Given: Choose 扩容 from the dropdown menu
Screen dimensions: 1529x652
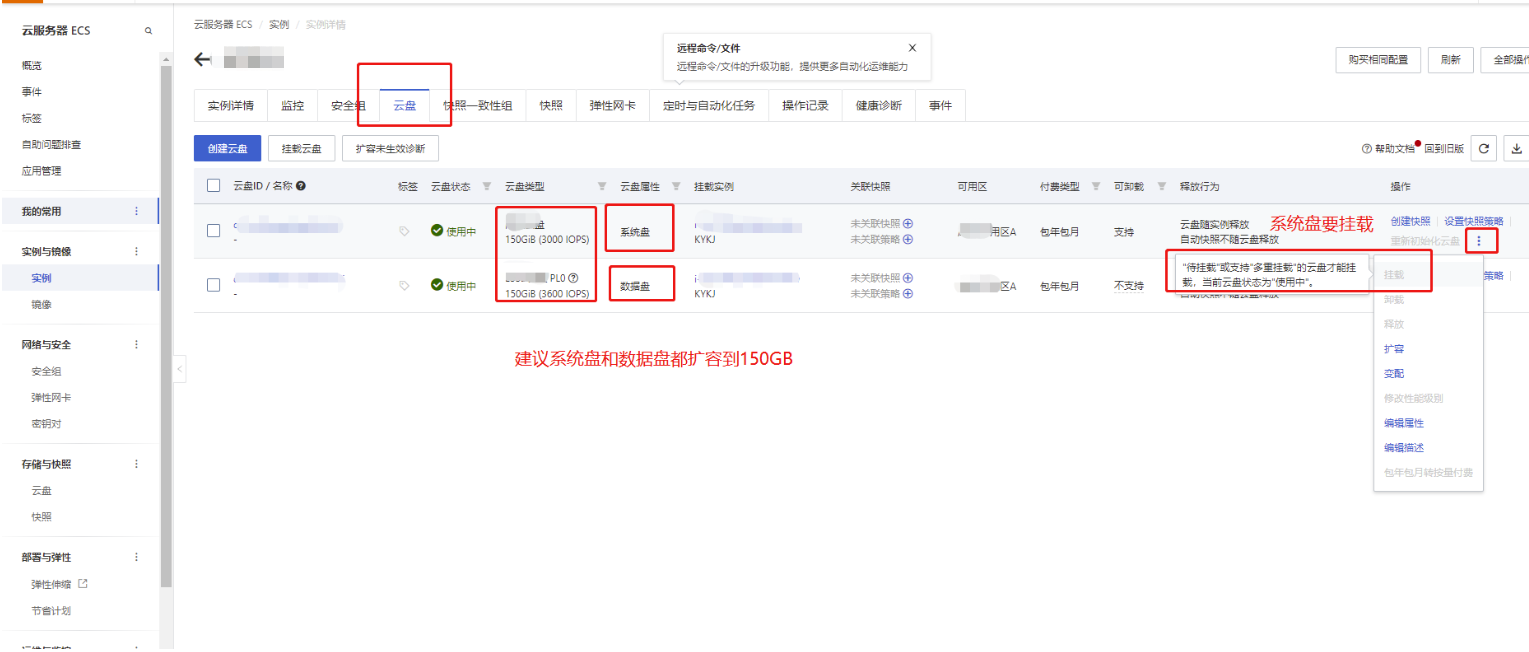Looking at the screenshot, I should point(1393,349).
